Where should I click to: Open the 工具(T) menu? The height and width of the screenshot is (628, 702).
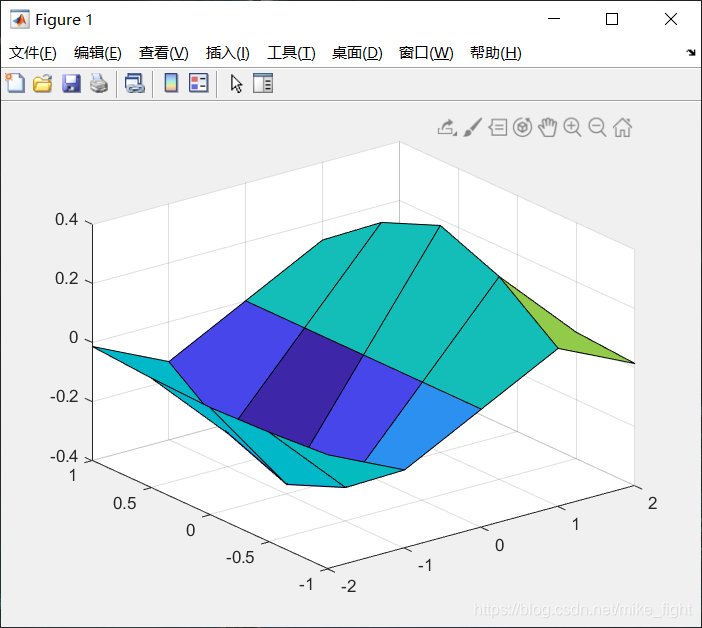coord(291,53)
